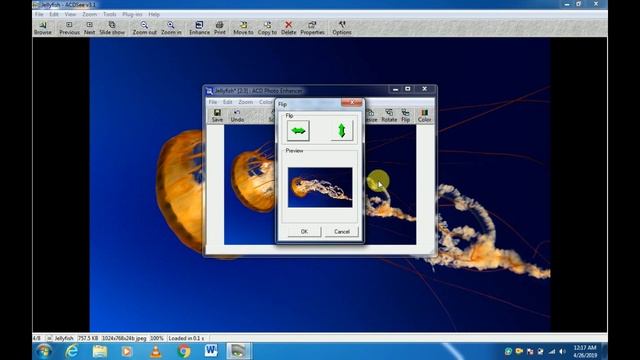Click the ACDSee taskbar button

[239, 351]
